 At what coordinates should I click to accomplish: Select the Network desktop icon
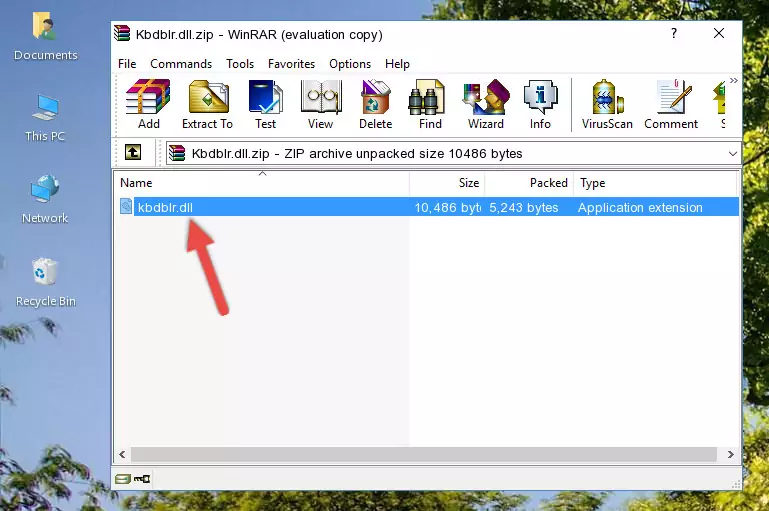[x=45, y=199]
